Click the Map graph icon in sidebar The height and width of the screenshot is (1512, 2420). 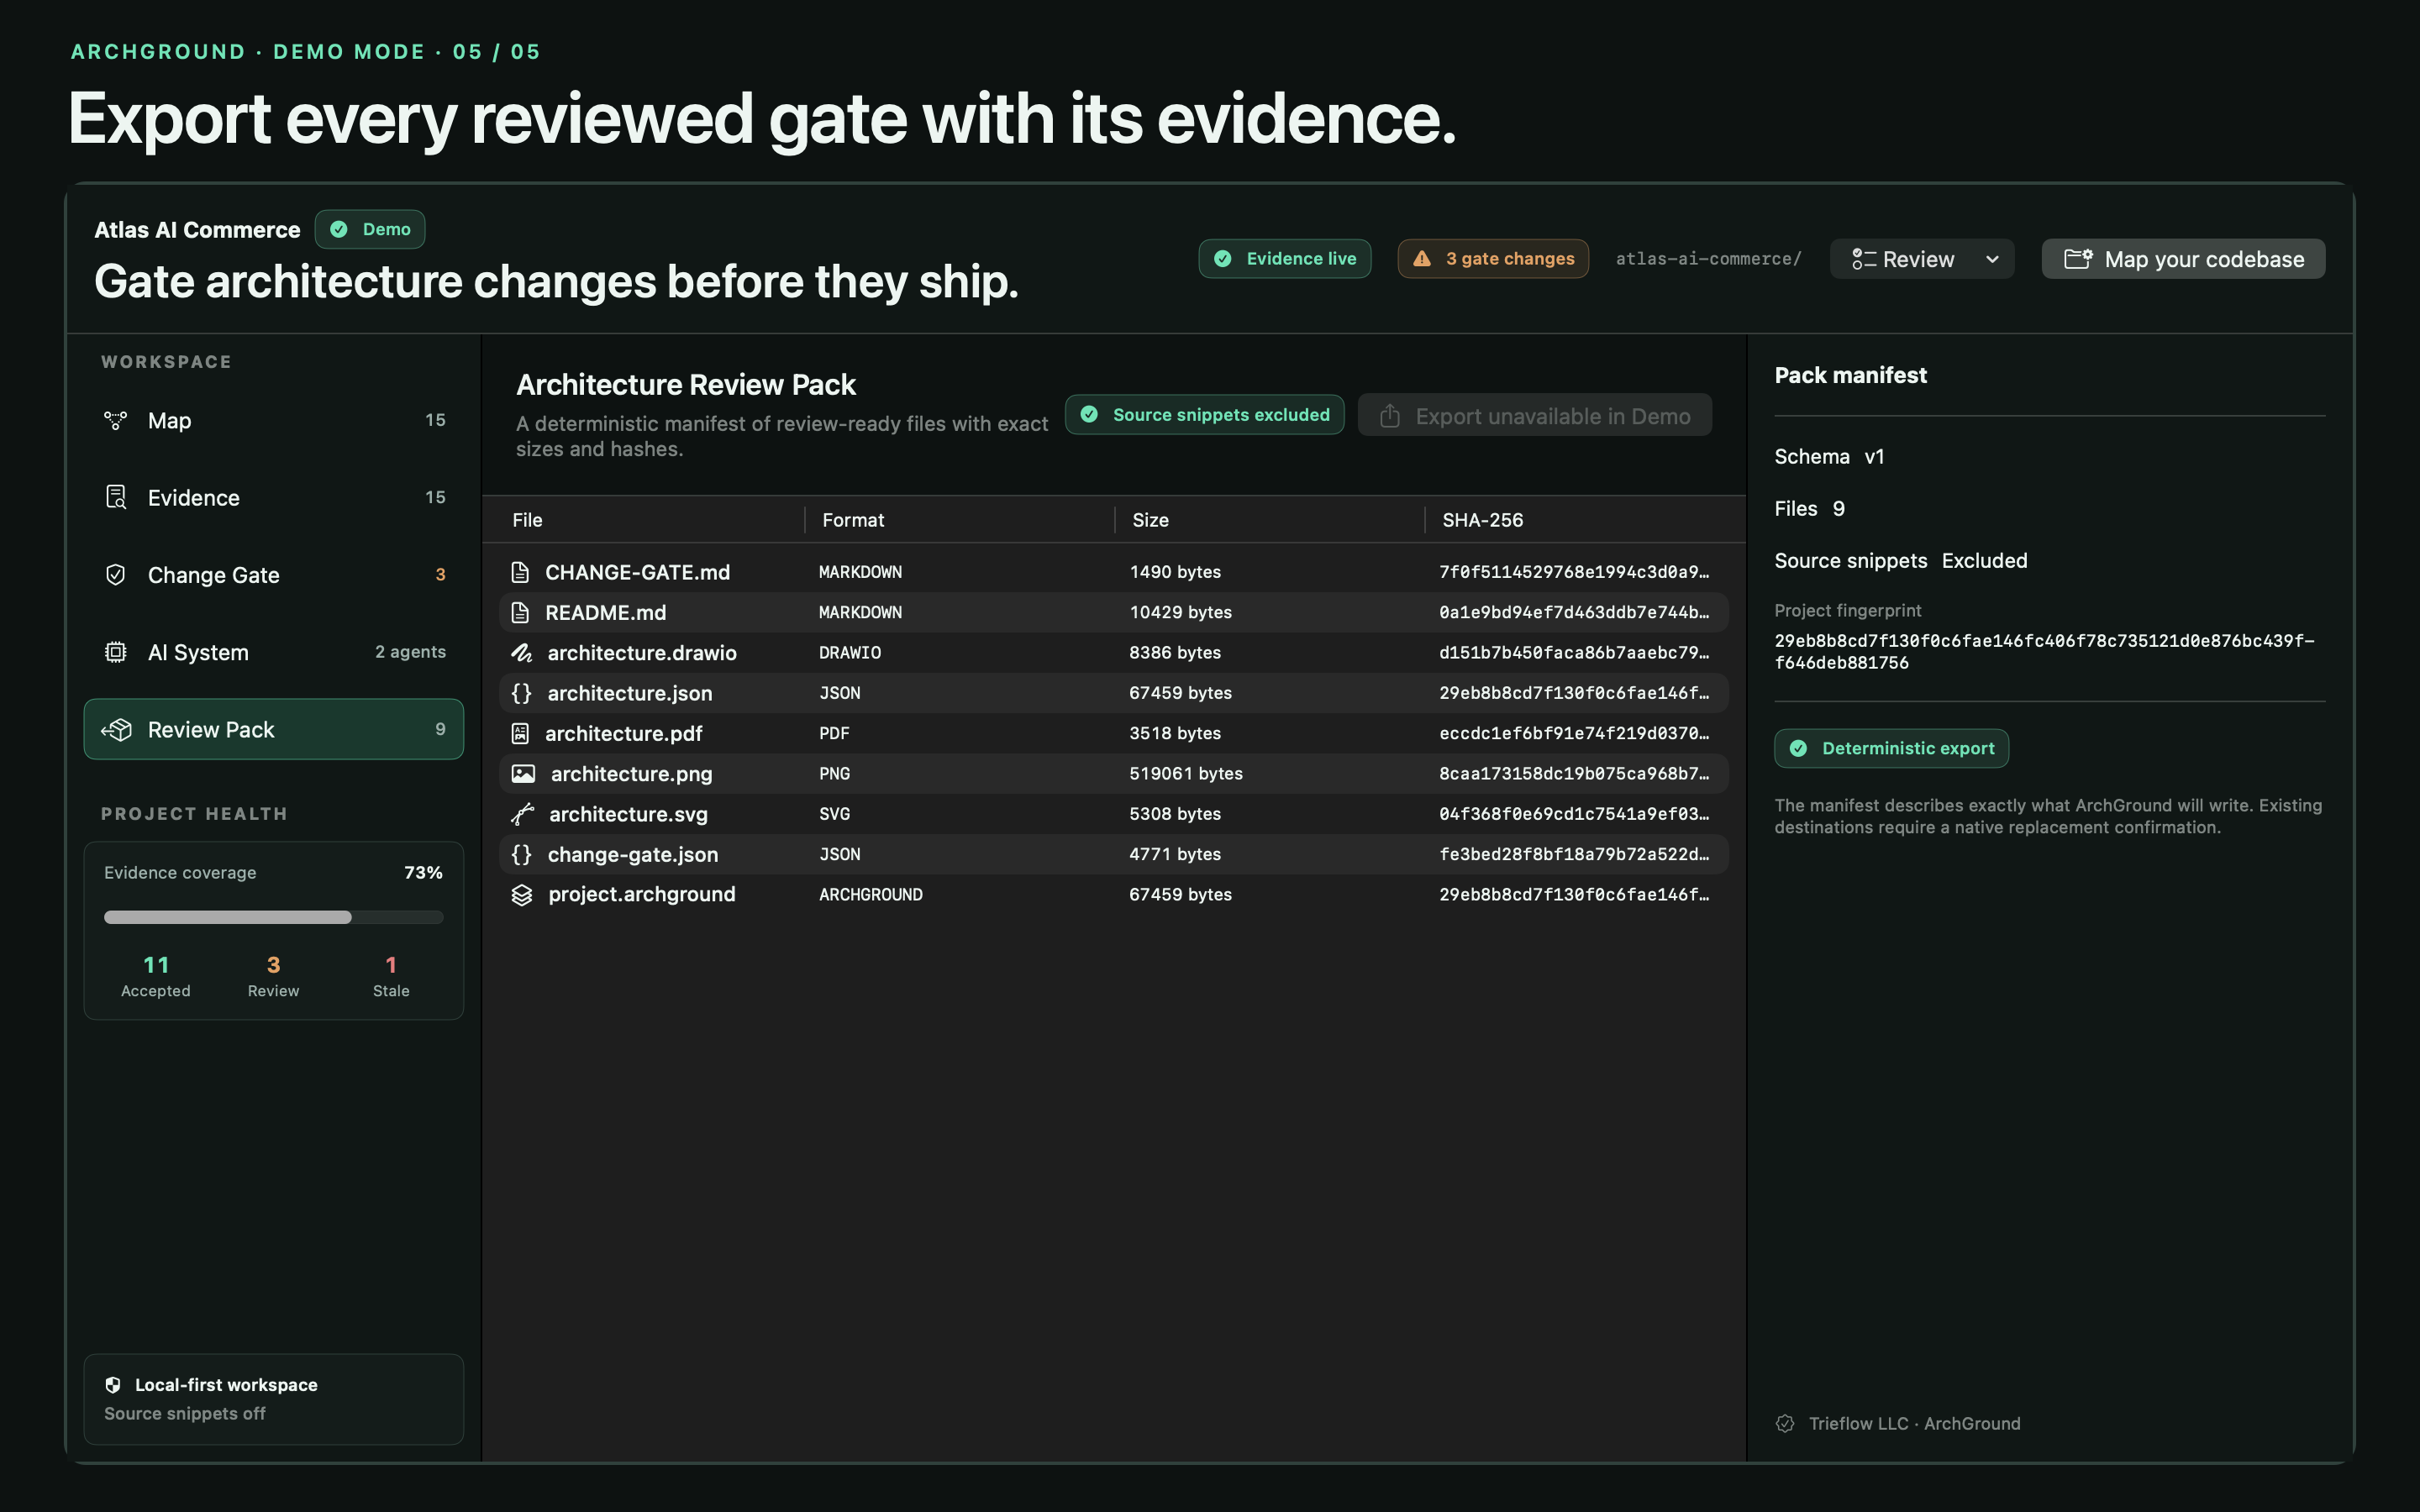point(116,421)
